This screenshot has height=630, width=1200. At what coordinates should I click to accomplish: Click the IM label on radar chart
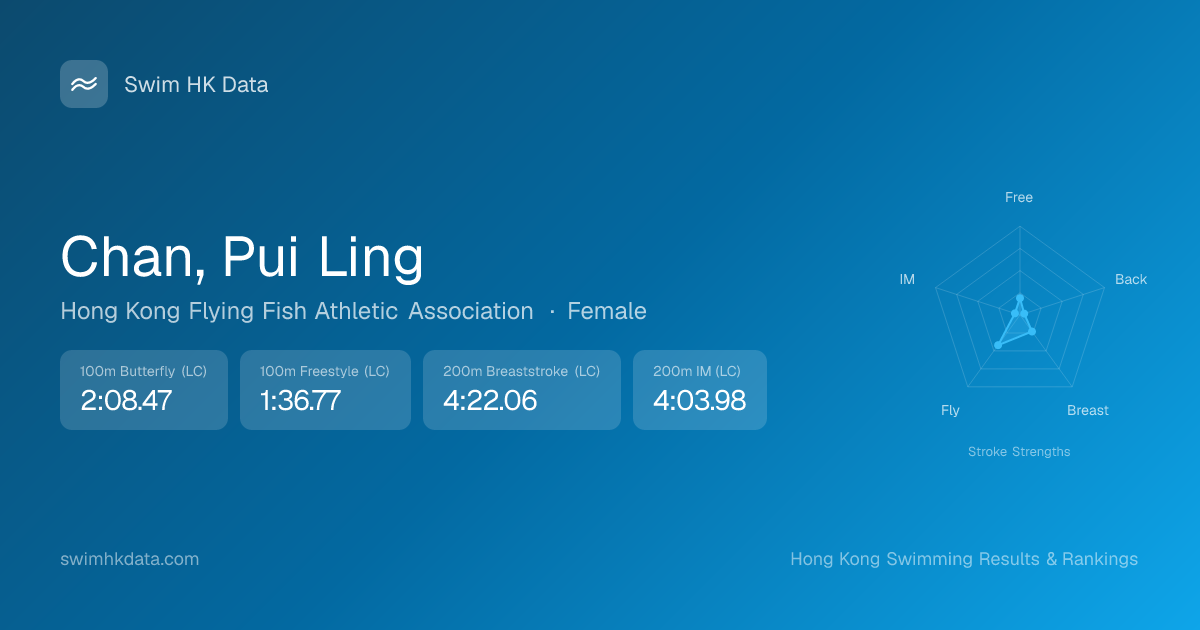click(907, 279)
